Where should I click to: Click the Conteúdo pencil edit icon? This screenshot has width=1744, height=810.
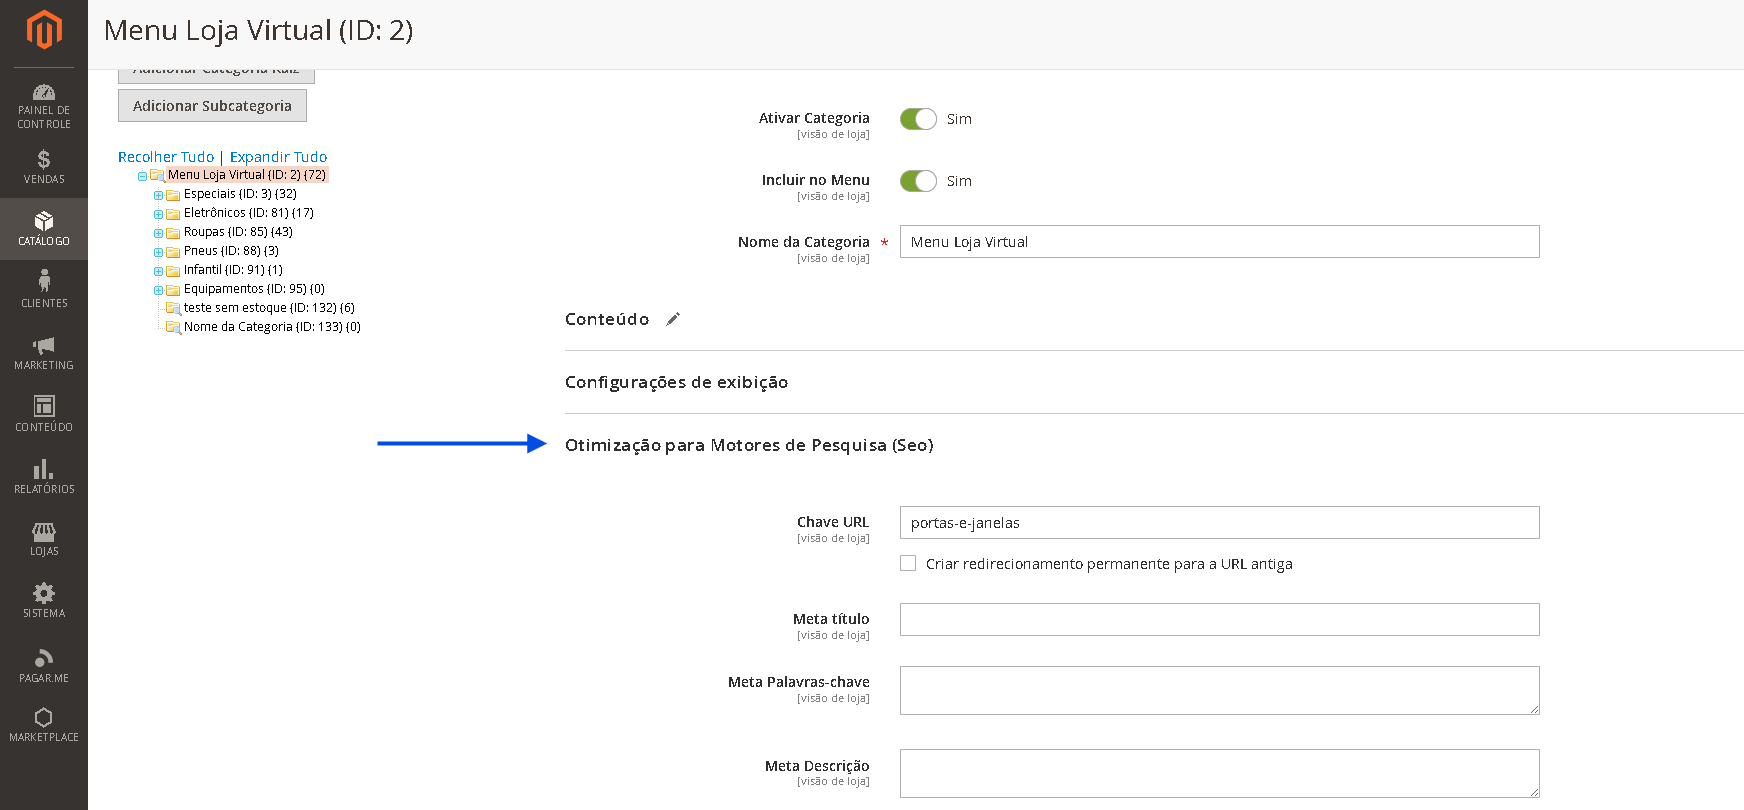pyautogui.click(x=673, y=319)
